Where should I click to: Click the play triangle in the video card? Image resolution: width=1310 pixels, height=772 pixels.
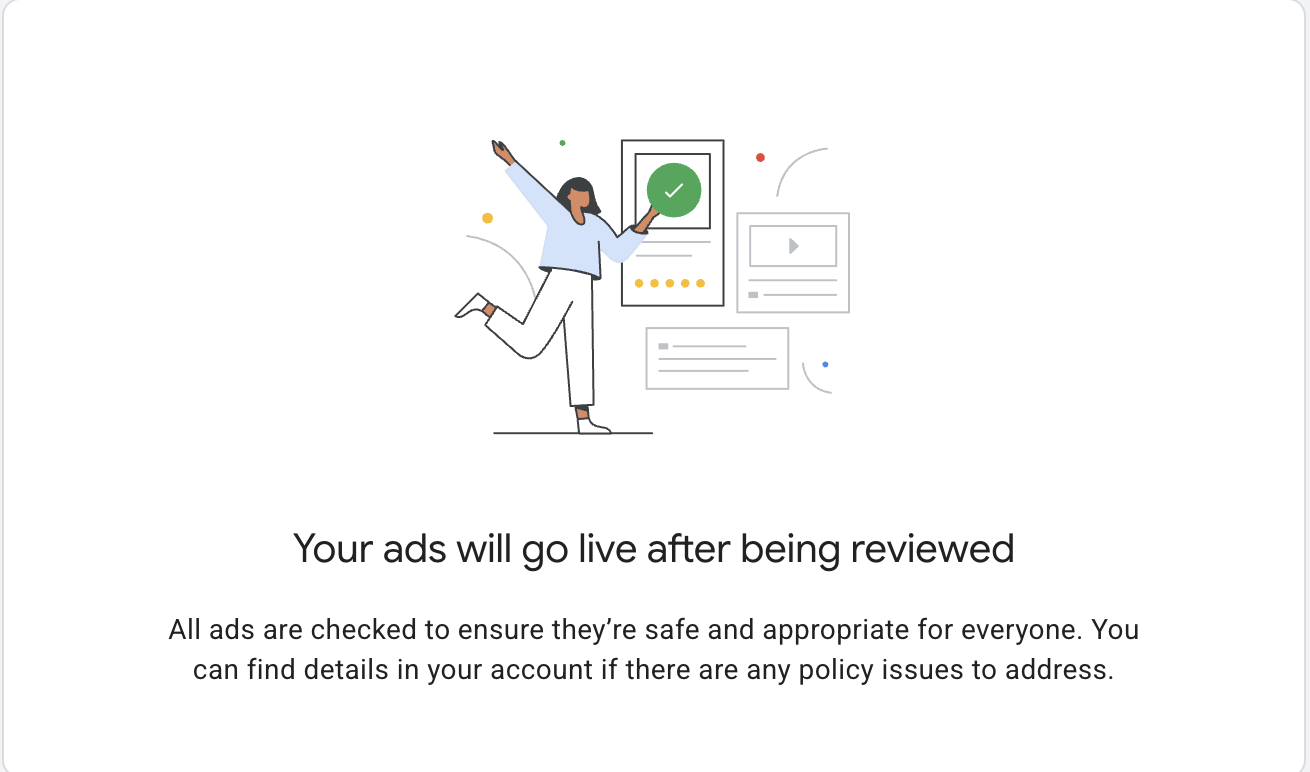[x=793, y=246]
